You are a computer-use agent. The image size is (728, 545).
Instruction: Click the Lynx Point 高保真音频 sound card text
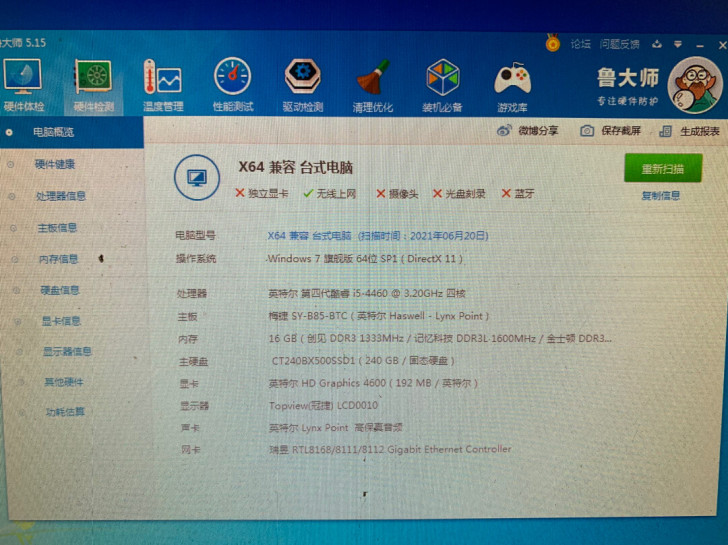point(335,428)
